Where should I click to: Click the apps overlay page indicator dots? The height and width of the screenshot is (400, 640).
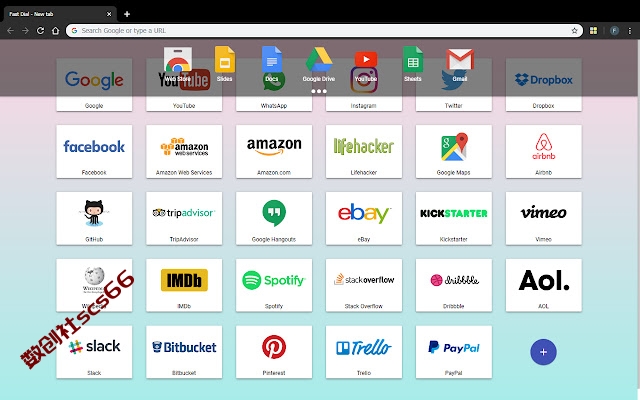pyautogui.click(x=319, y=91)
